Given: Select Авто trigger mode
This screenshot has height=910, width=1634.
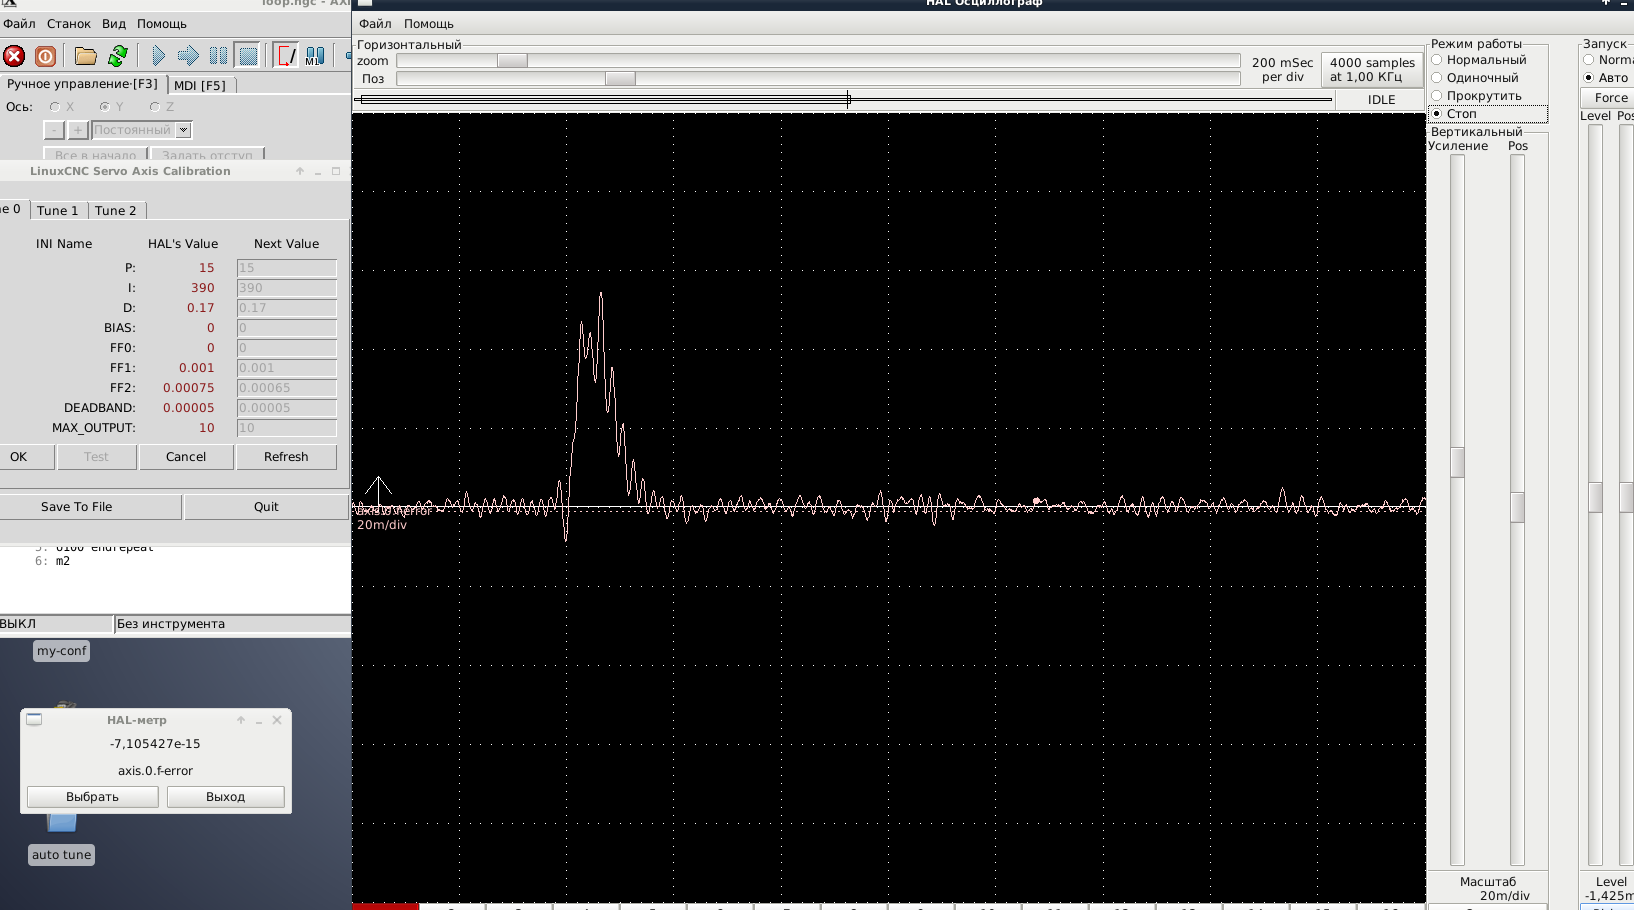Looking at the screenshot, I should 1589,78.
